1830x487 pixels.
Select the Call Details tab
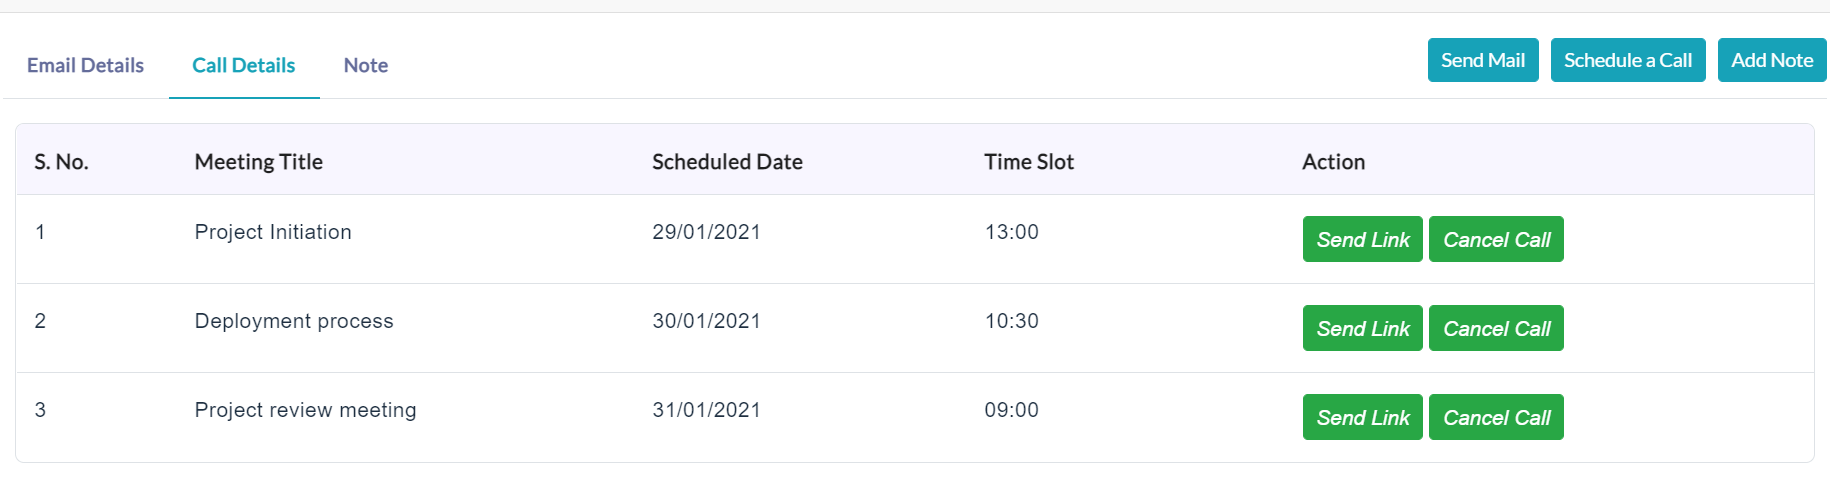[244, 65]
